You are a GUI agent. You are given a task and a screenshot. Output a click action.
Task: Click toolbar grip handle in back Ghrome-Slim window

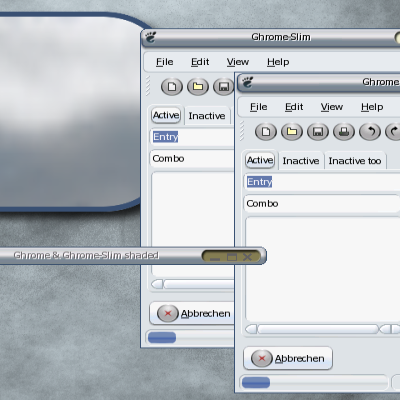click(x=148, y=86)
